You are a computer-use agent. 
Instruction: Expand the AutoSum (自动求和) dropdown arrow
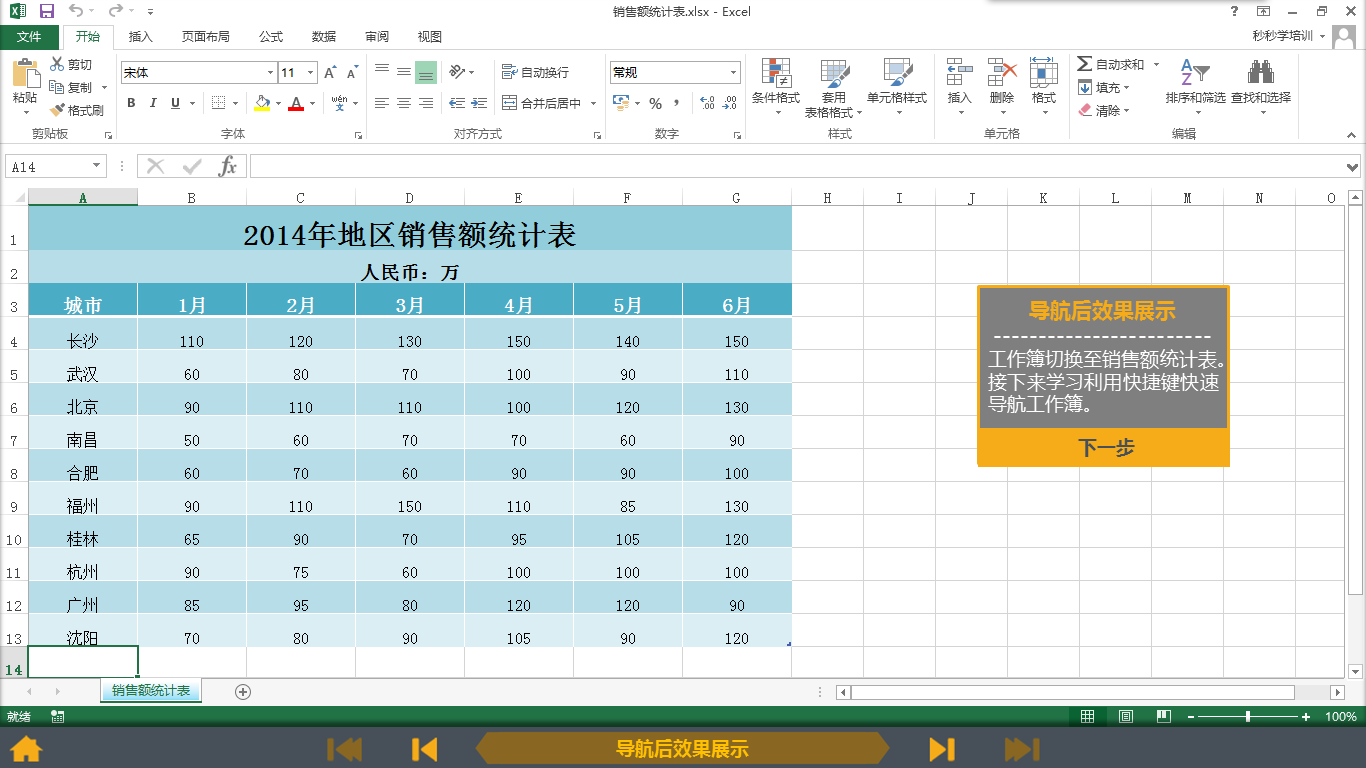tap(1156, 64)
